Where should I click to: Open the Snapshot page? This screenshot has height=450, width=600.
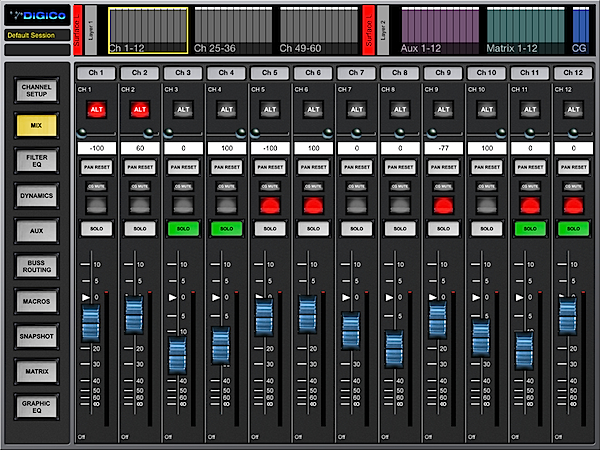tap(37, 336)
